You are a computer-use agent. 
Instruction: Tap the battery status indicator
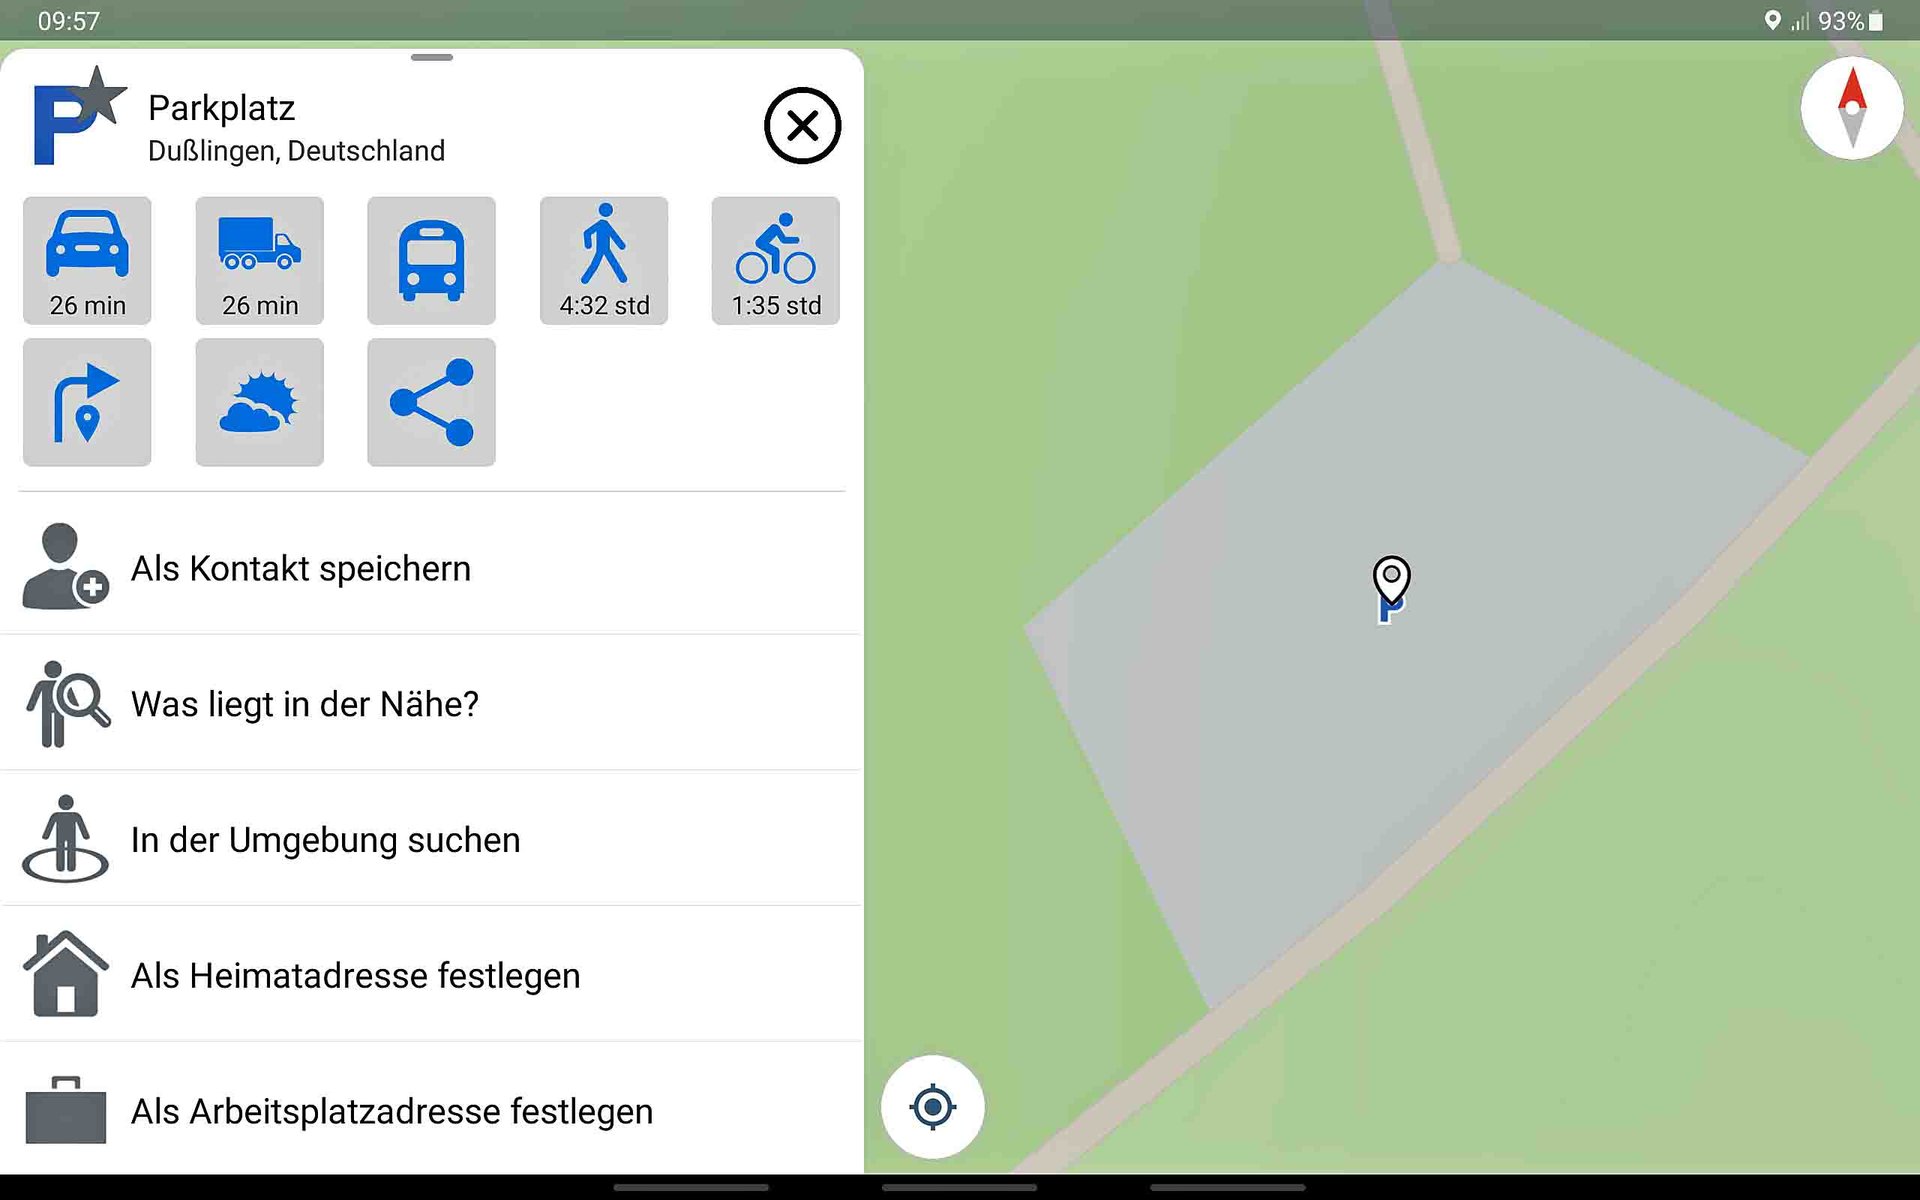coord(1876,21)
